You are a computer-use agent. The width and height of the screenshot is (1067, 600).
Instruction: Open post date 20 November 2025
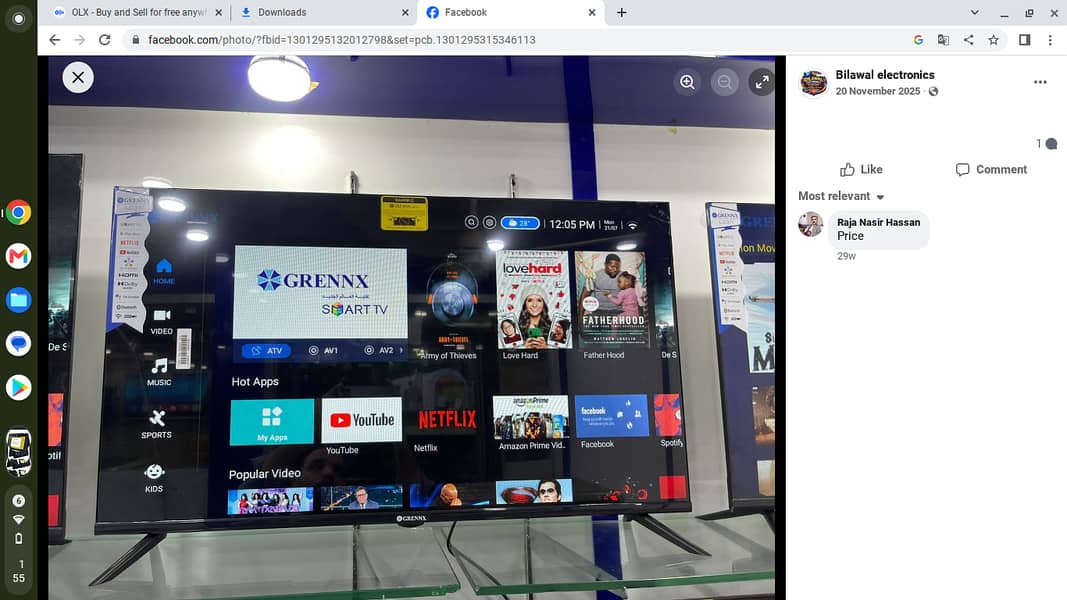coord(877,91)
